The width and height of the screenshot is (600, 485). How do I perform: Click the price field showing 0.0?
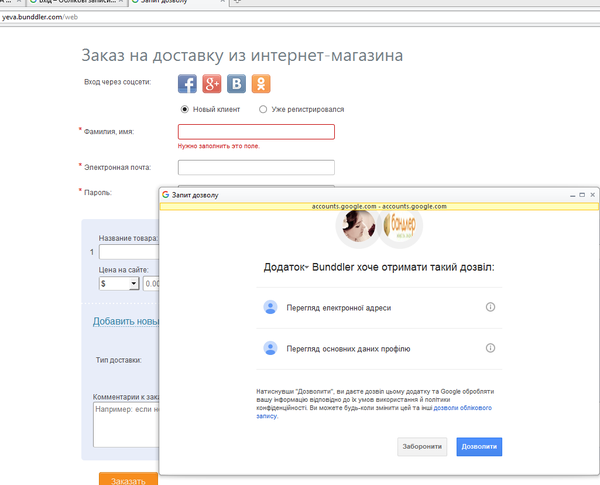(x=152, y=284)
